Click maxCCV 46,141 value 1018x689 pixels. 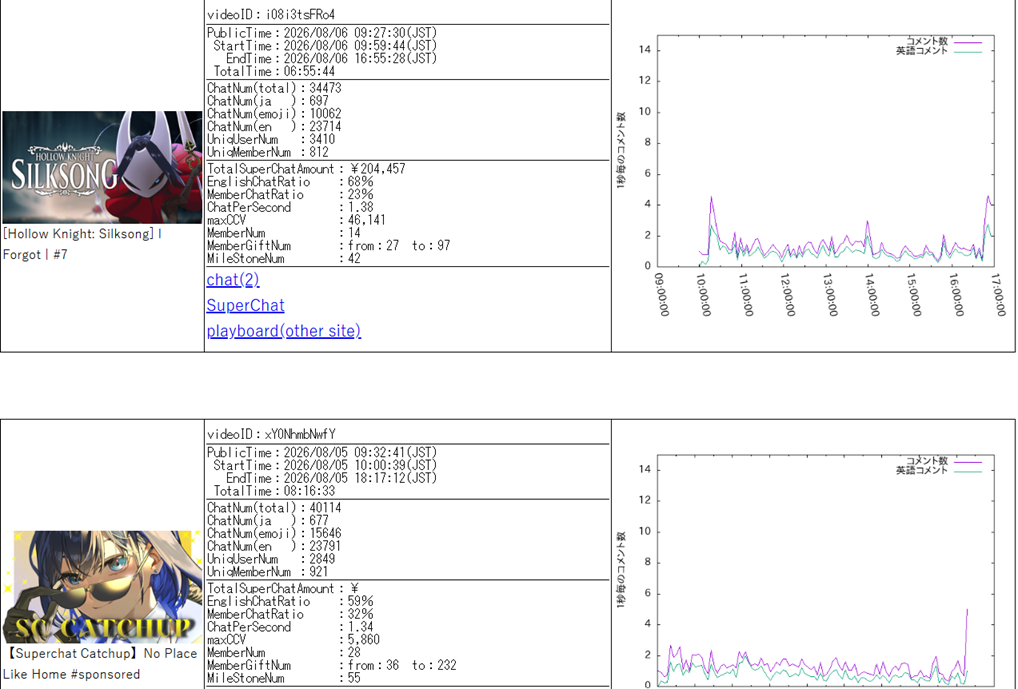point(367,220)
